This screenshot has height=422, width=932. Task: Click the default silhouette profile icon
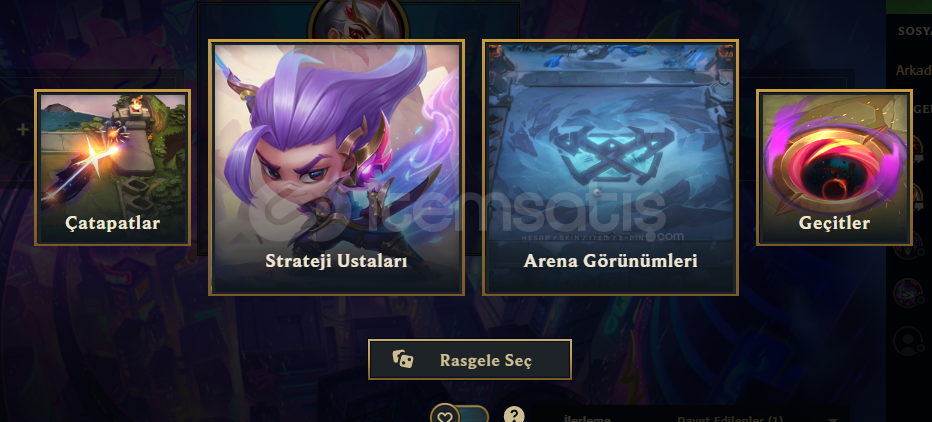pos(908,341)
